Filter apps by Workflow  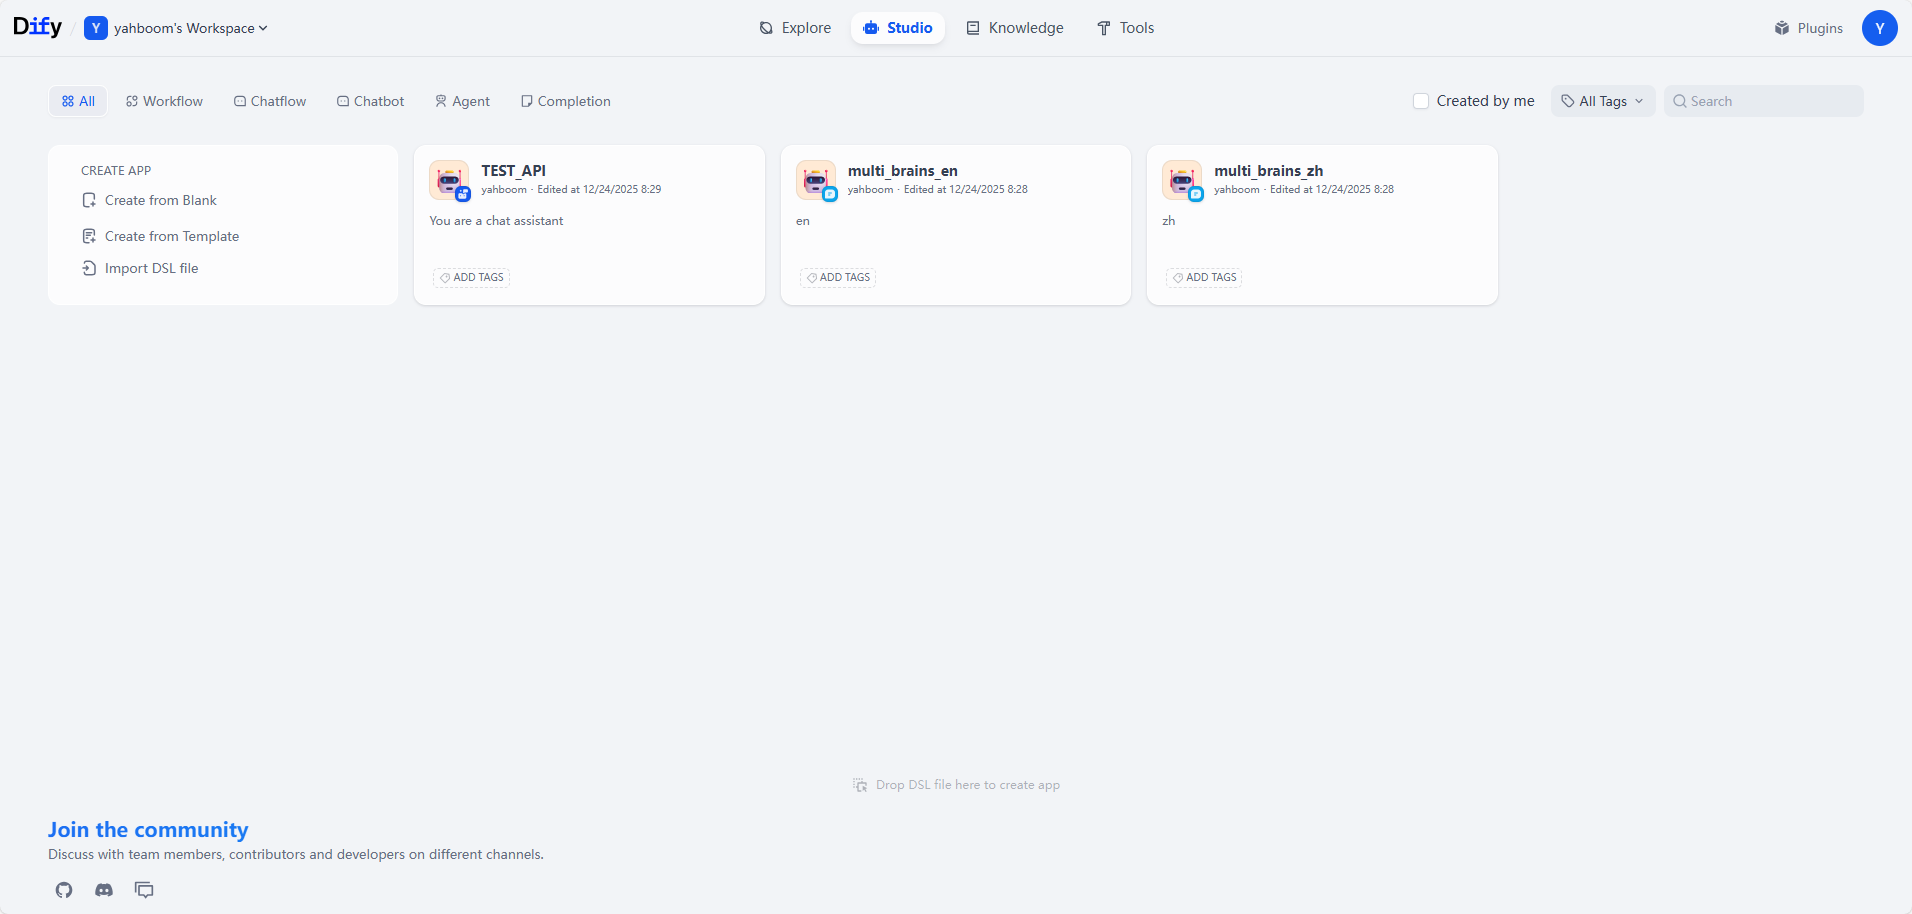(x=164, y=101)
